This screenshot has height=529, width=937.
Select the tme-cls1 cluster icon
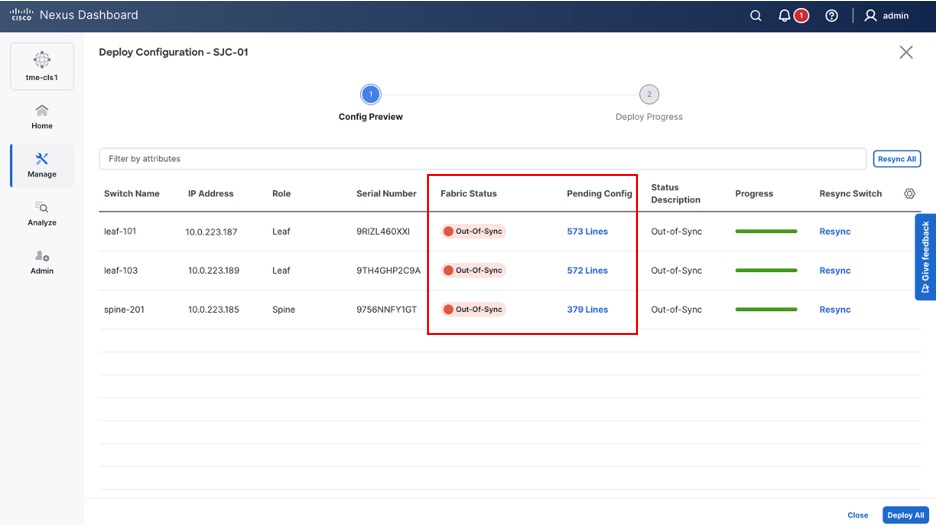point(42,66)
